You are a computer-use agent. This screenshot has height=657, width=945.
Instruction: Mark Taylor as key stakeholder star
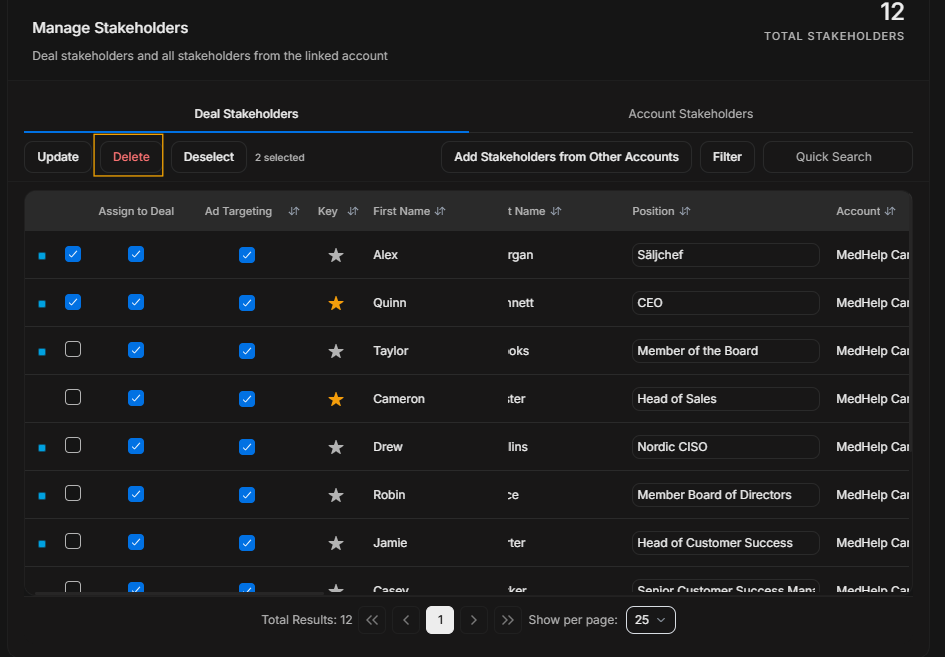(x=336, y=351)
